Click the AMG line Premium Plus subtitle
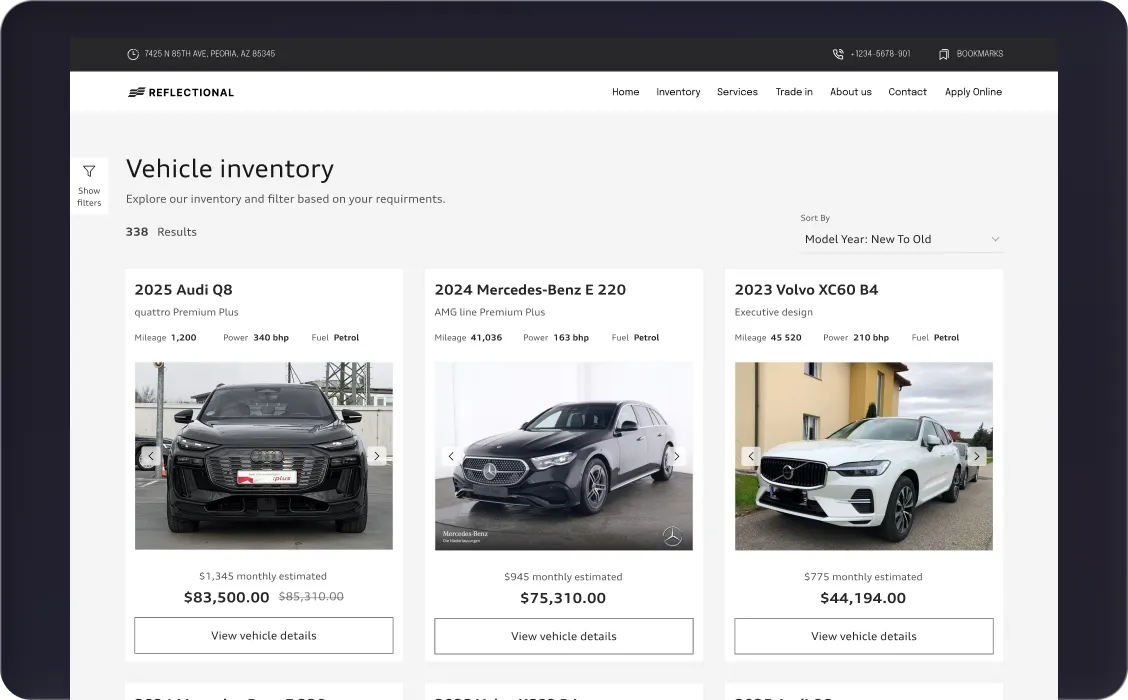The width and height of the screenshot is (1128, 700). (490, 312)
